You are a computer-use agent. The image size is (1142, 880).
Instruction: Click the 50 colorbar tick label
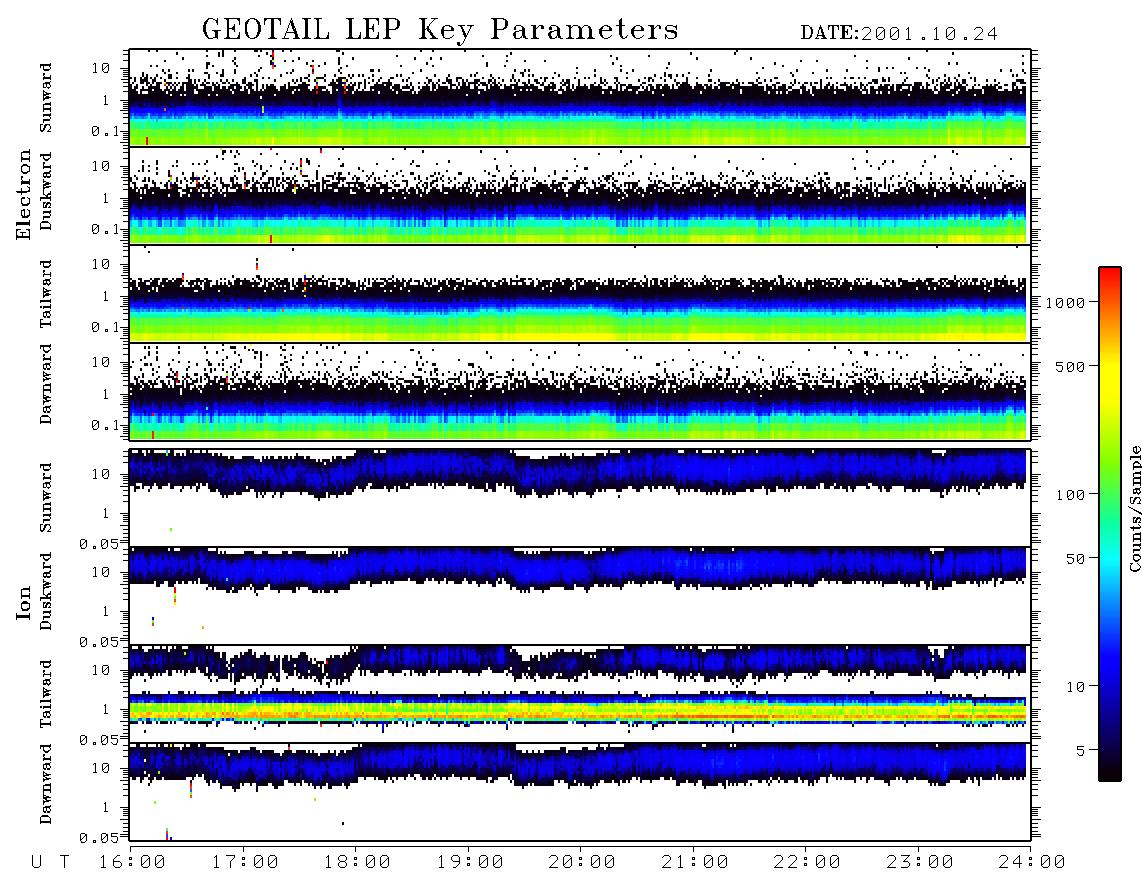coord(1075,559)
